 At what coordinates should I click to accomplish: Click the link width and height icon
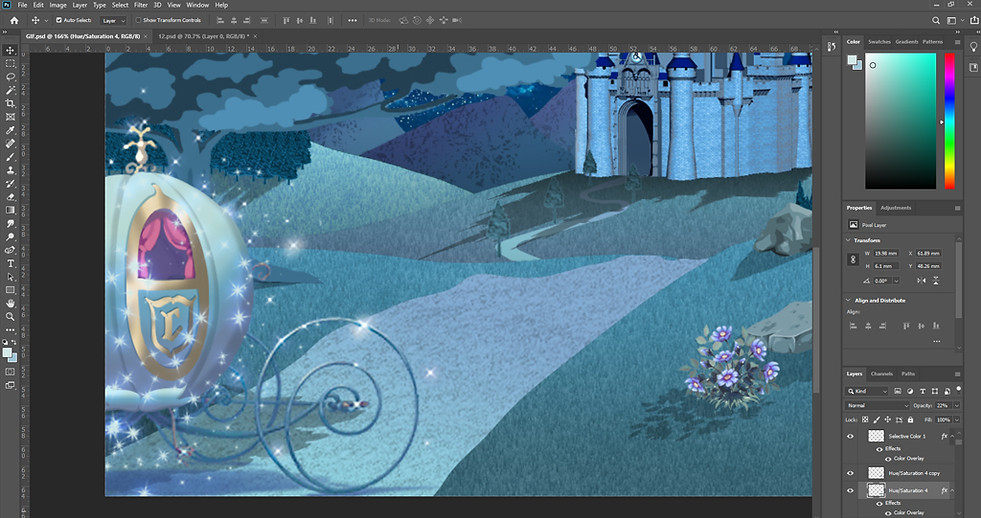tap(853, 259)
